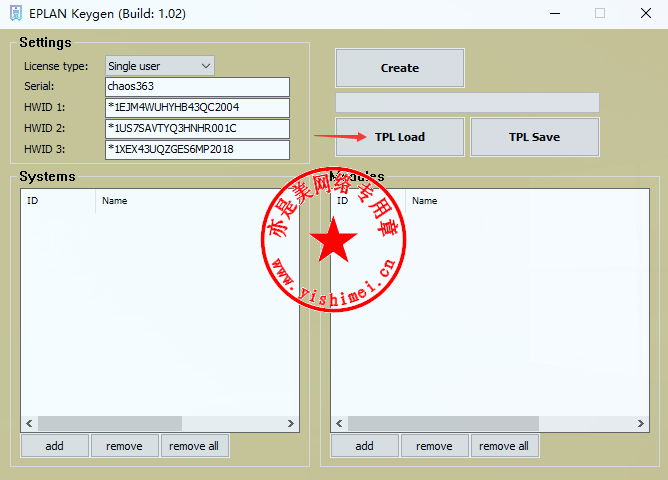This screenshot has width=668, height=480.
Task: Click the HWID 2 input field
Action: click(197, 129)
